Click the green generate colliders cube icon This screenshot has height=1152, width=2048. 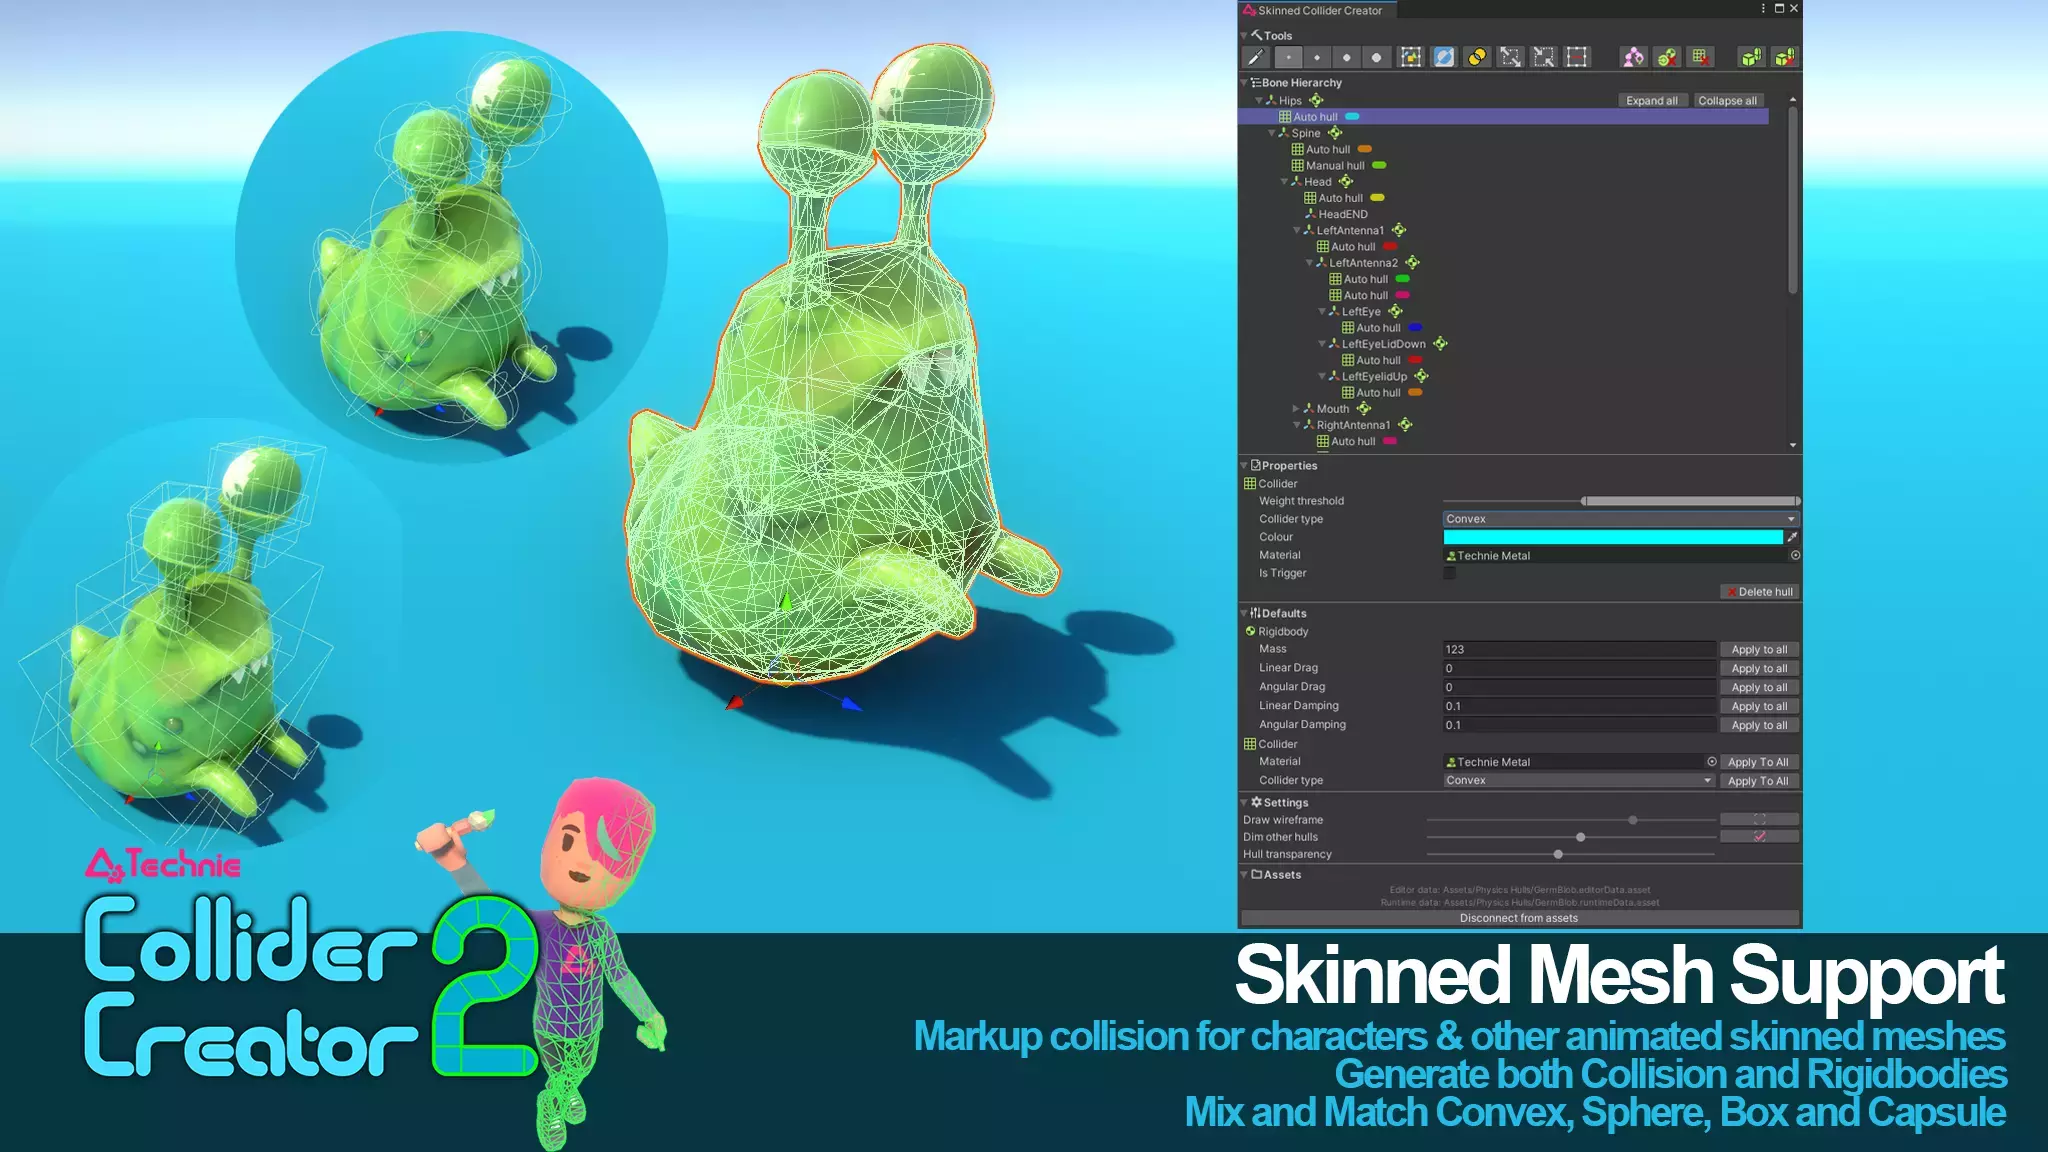(1751, 58)
